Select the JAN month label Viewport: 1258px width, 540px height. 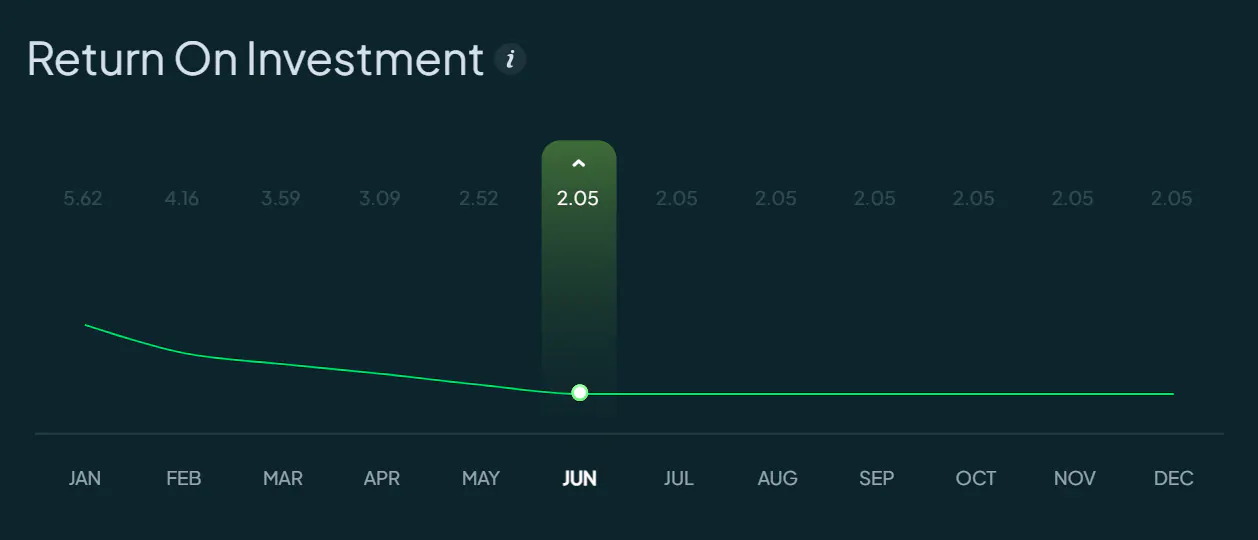pyautogui.click(x=85, y=478)
